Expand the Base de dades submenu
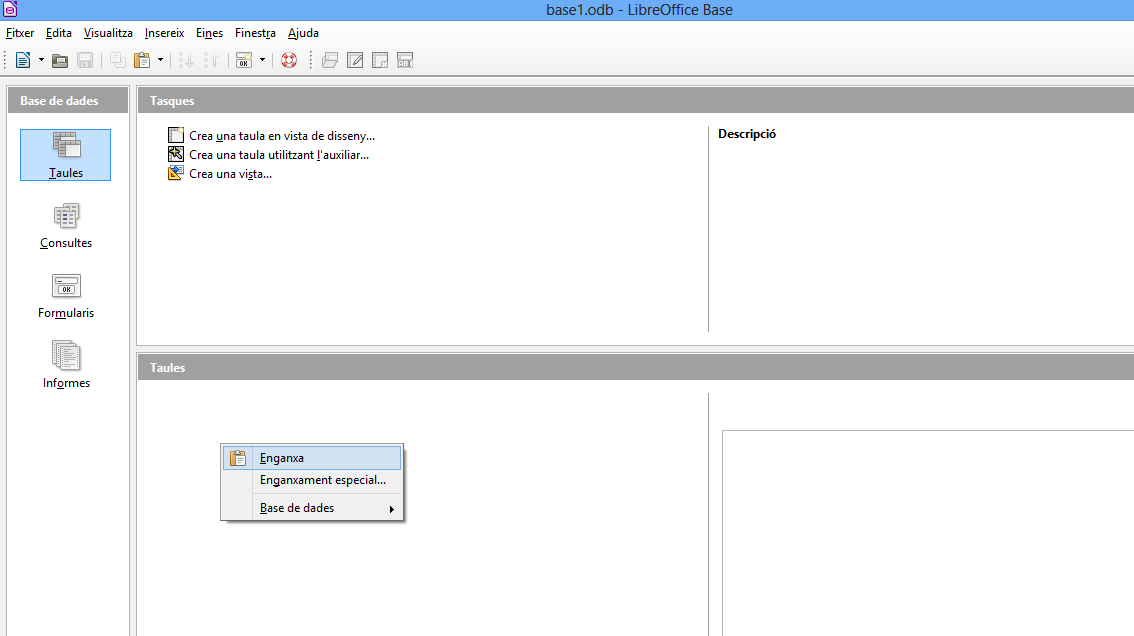The height and width of the screenshot is (636, 1134). (x=312, y=508)
